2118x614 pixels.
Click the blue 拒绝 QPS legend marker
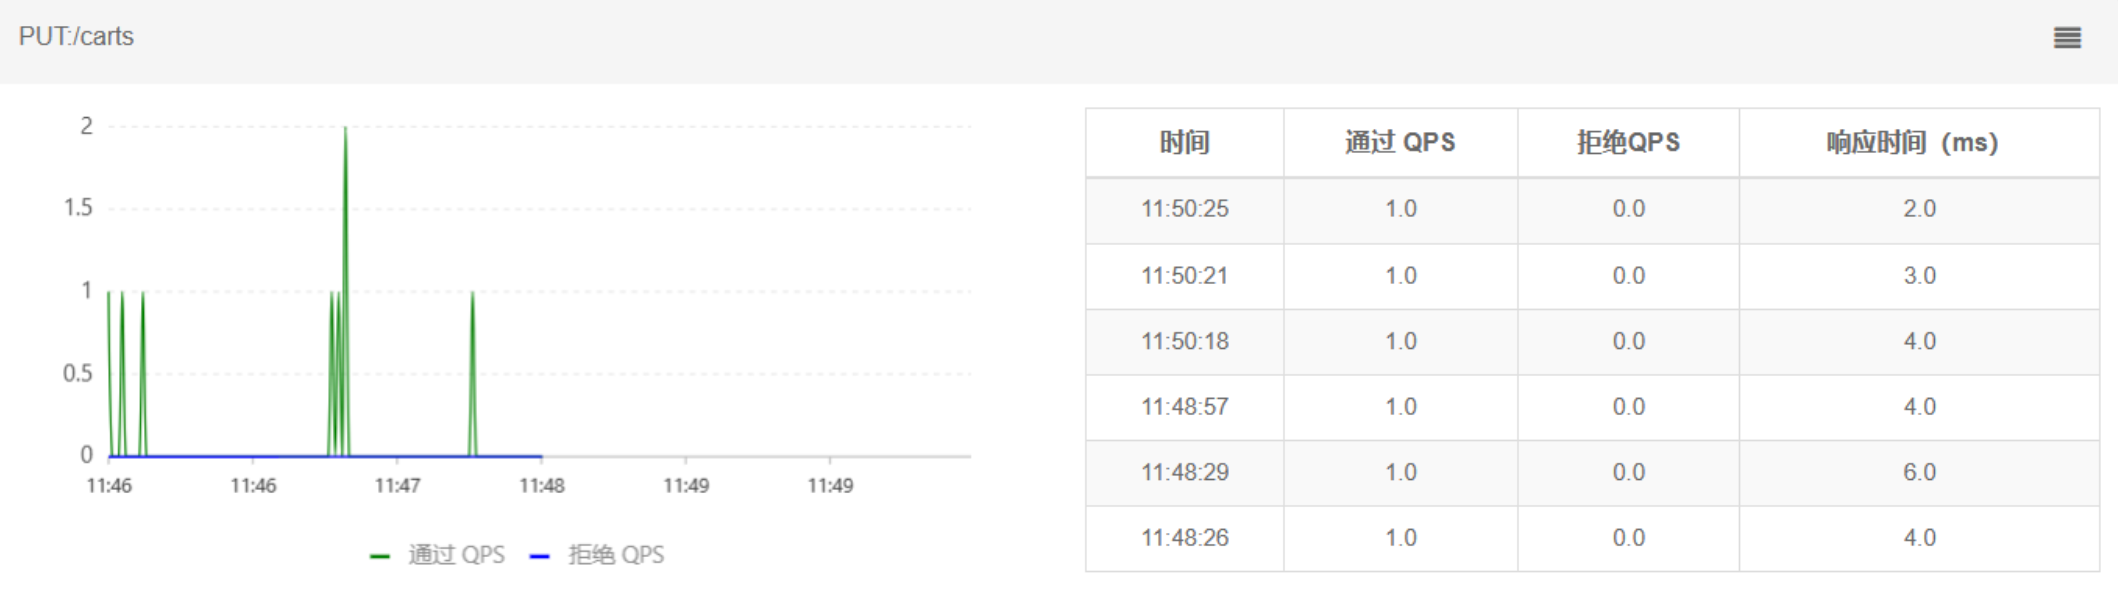tap(540, 556)
